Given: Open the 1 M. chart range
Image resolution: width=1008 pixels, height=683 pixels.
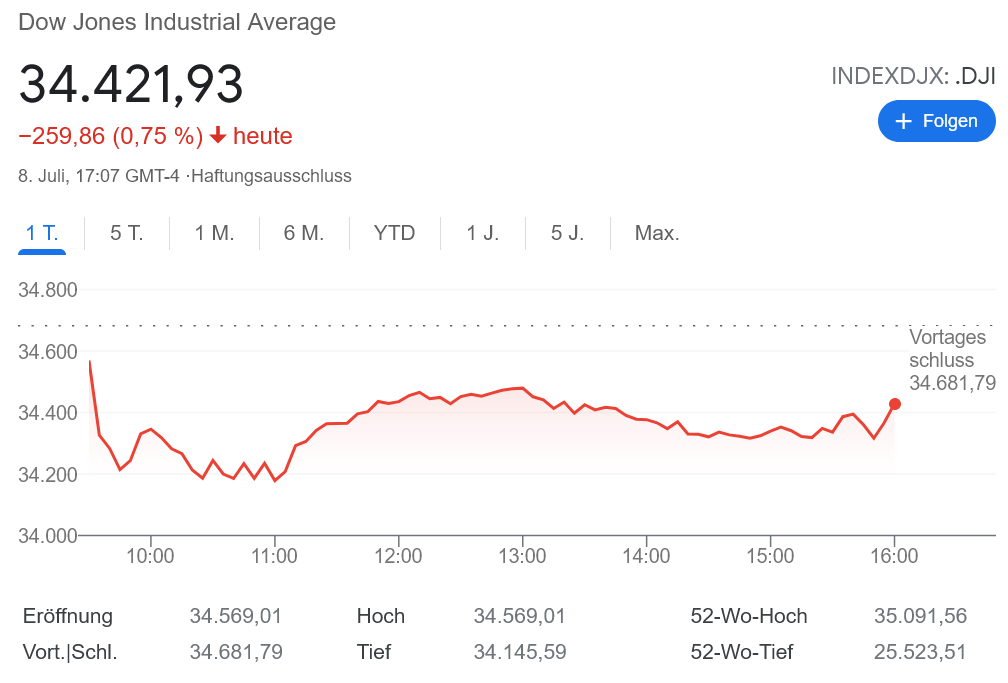Looking at the screenshot, I should click(x=214, y=233).
